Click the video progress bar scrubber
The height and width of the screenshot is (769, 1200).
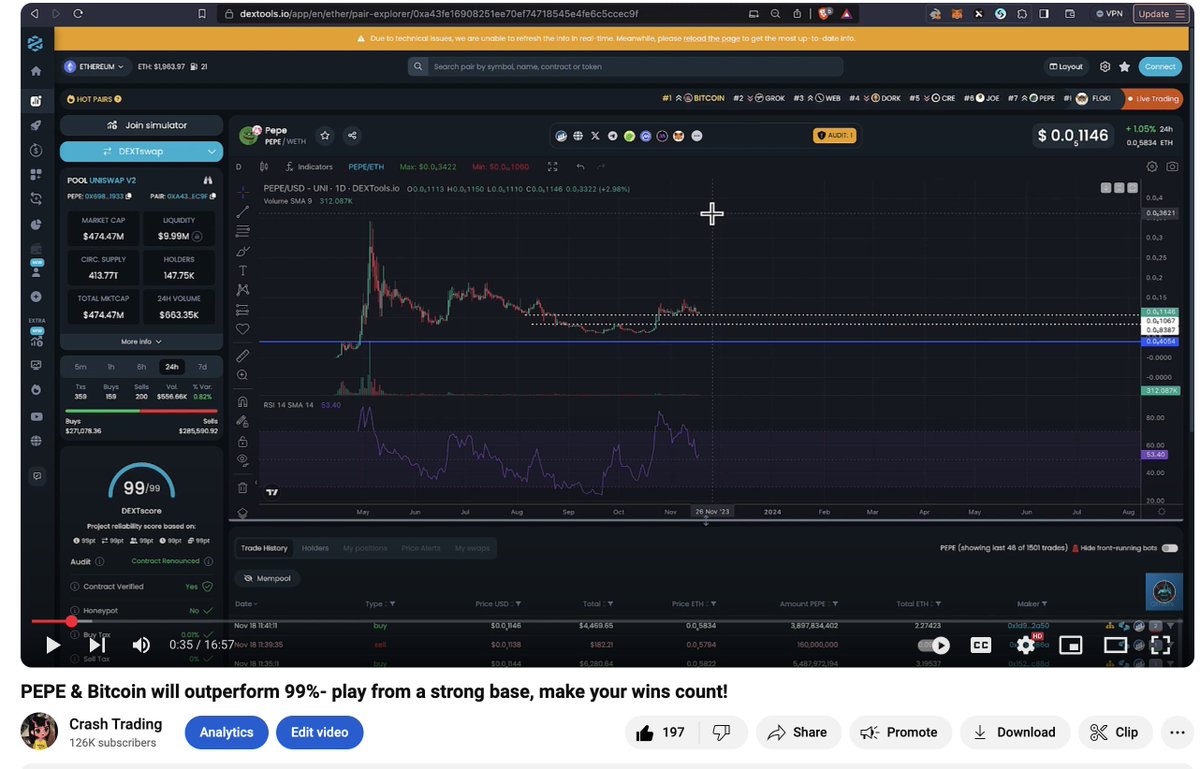click(71, 621)
